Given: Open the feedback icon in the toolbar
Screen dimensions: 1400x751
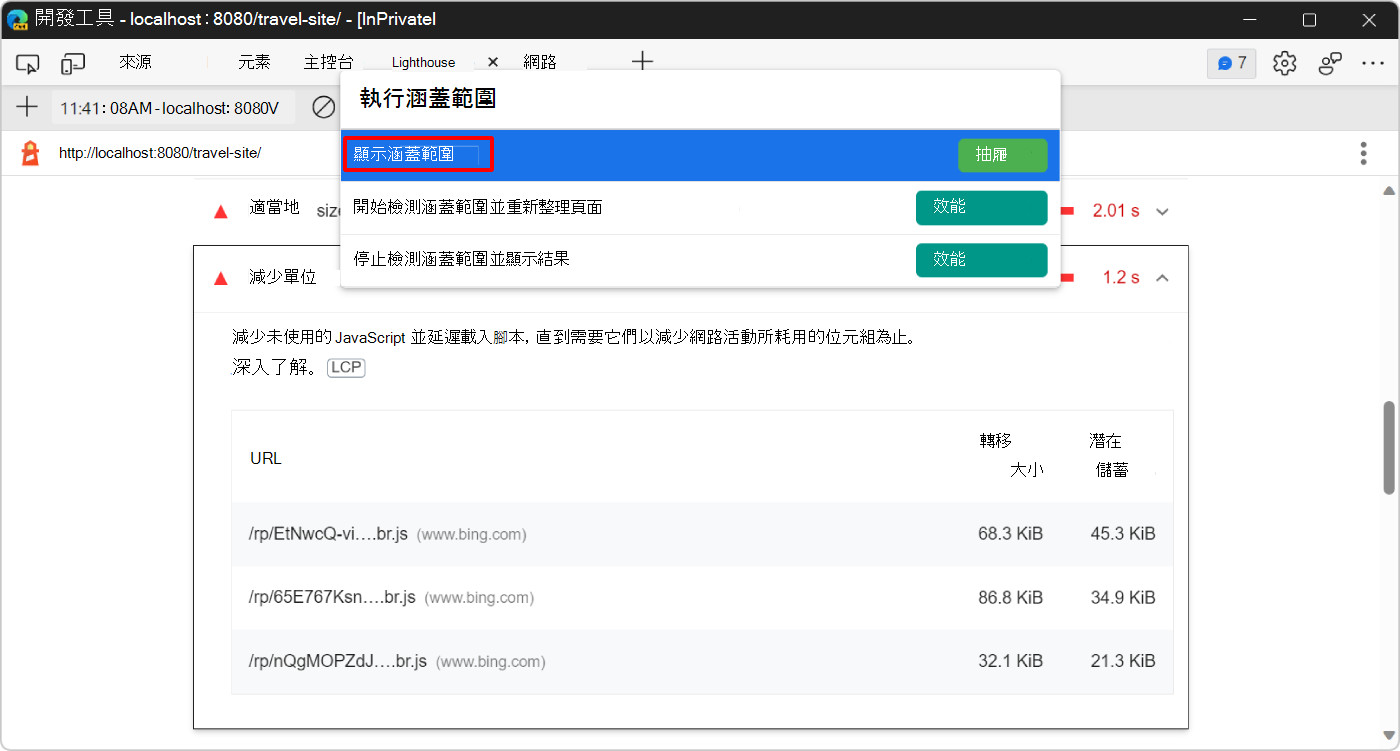Looking at the screenshot, I should tap(1330, 62).
